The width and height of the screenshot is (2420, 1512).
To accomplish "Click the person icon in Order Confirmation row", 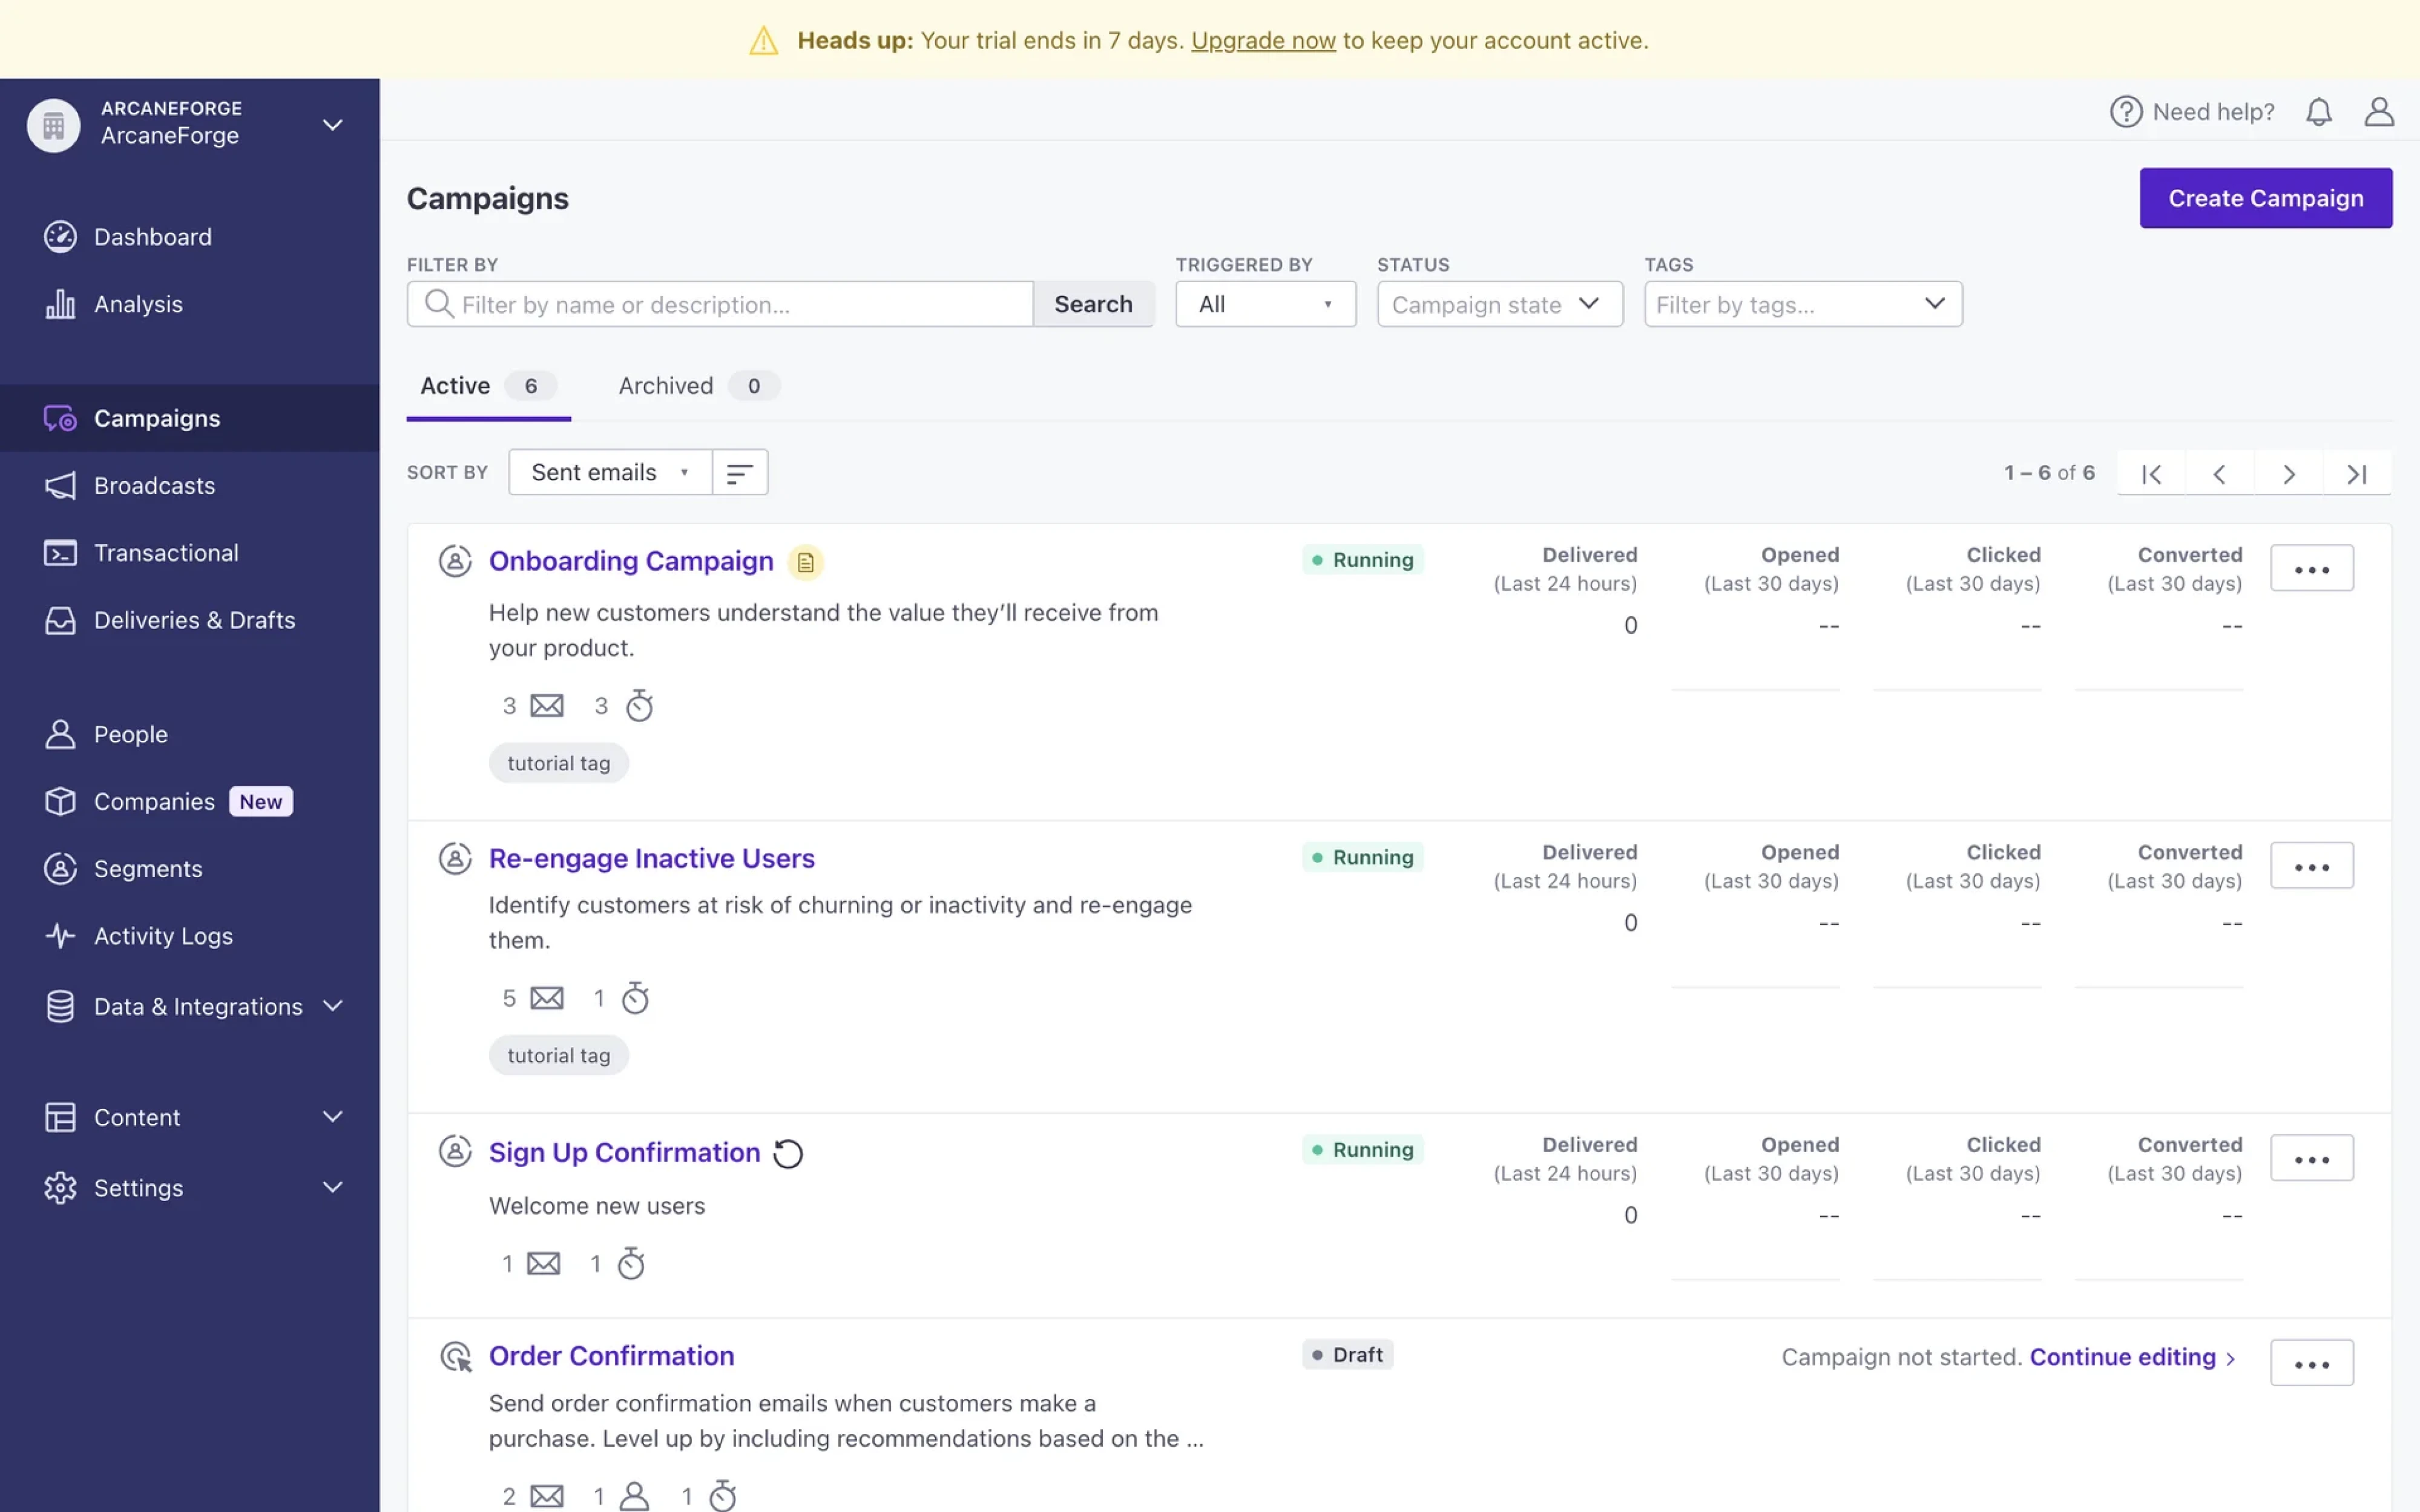I will [x=634, y=1496].
